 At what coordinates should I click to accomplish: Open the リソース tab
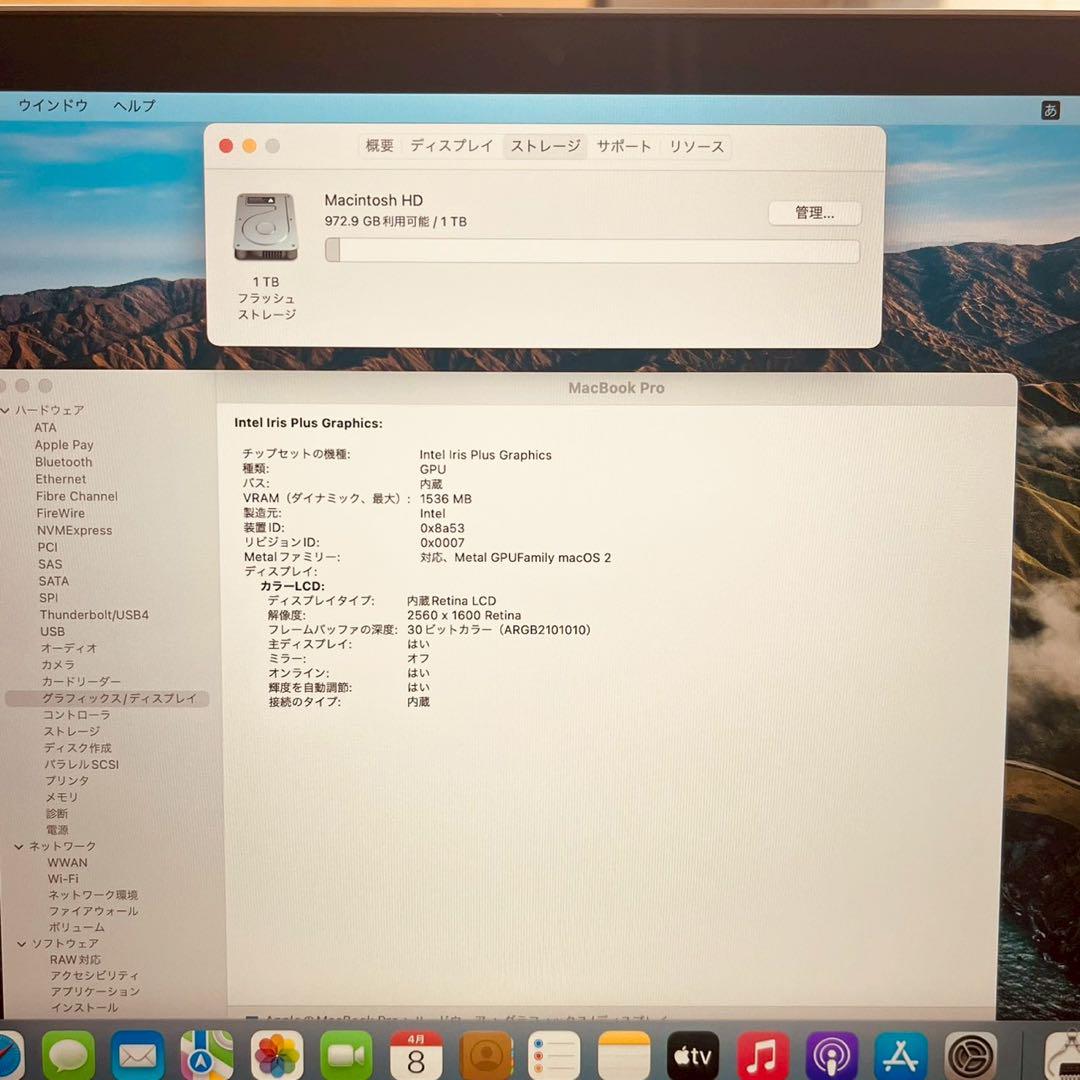(x=696, y=147)
